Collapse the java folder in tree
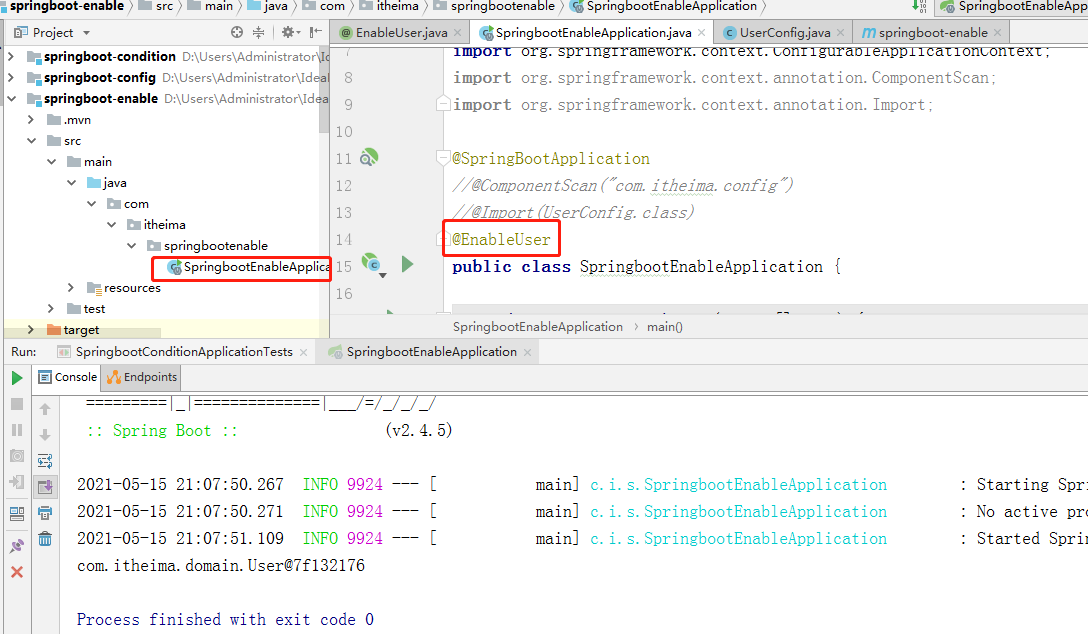Viewport: 1088px width, 634px height. [71, 182]
